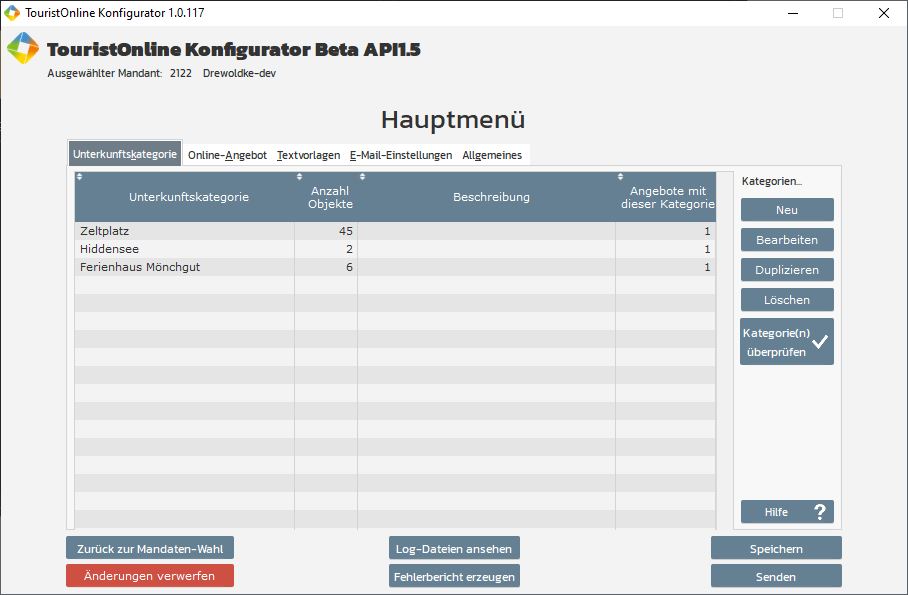Save with the Speichern button
This screenshot has width=908, height=595.
pos(776,548)
